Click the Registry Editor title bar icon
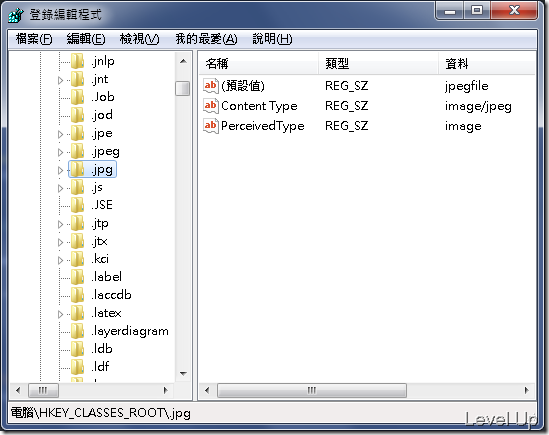 click(x=16, y=15)
